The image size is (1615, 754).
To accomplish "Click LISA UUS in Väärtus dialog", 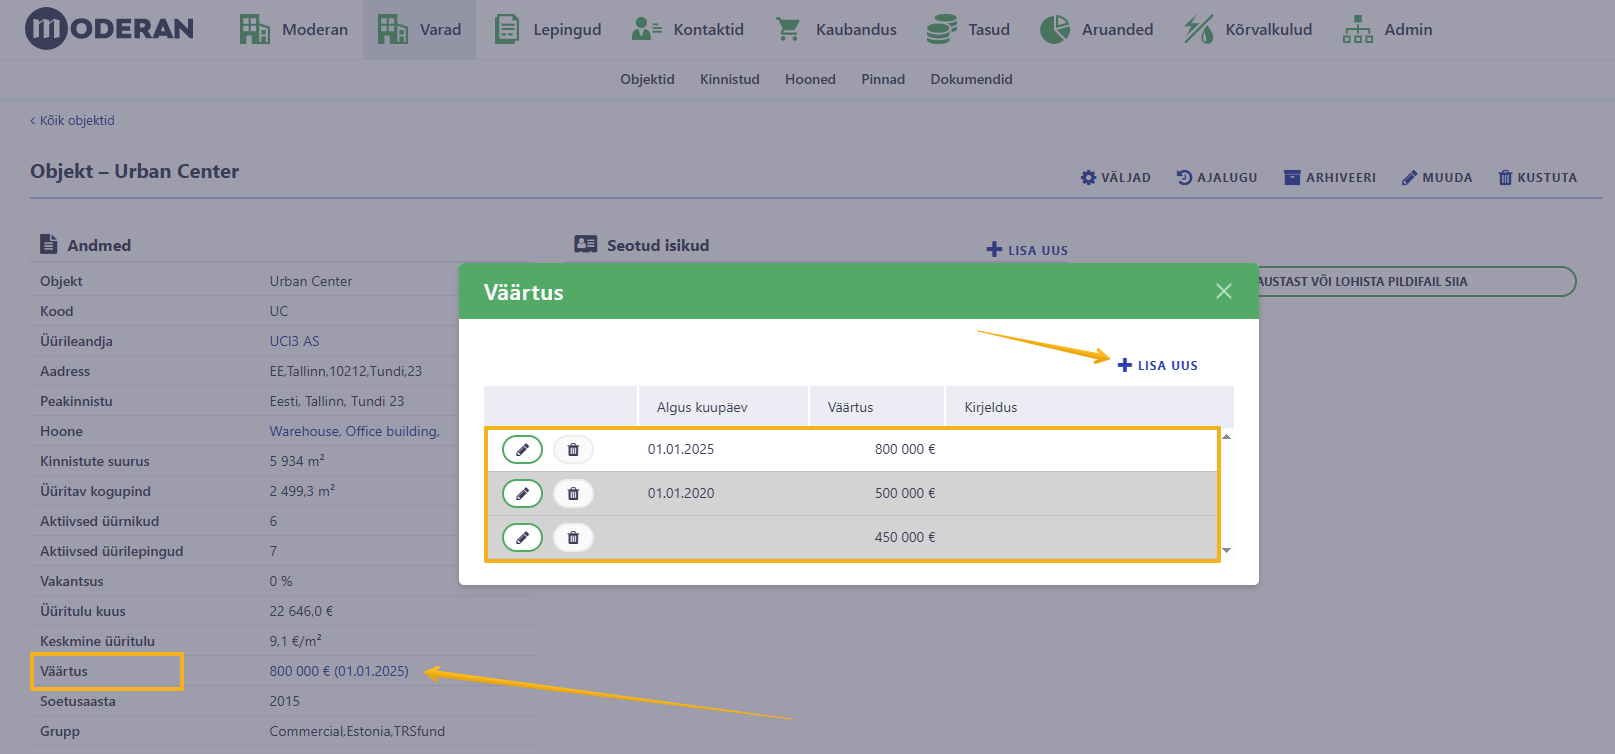I will pos(1158,365).
